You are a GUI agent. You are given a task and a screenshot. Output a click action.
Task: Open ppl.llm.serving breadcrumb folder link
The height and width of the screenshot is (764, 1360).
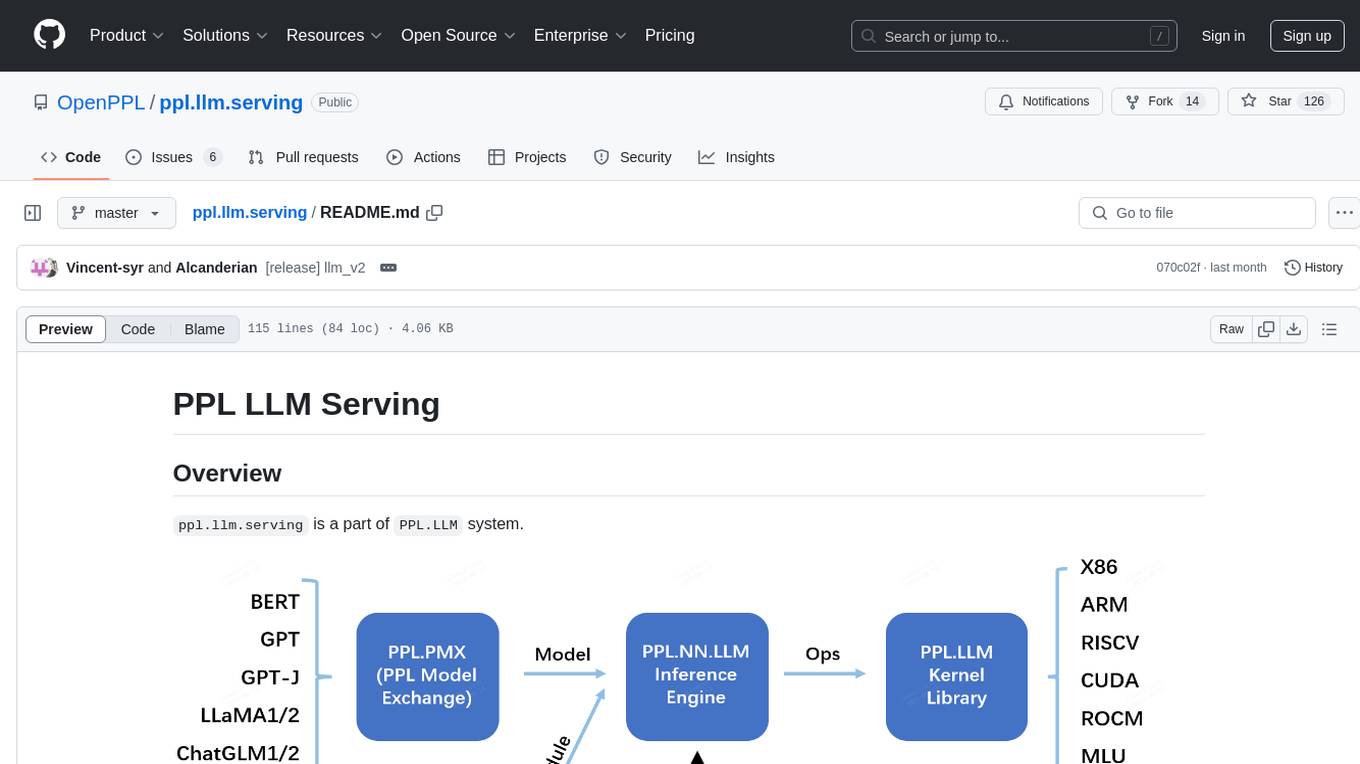(x=249, y=212)
